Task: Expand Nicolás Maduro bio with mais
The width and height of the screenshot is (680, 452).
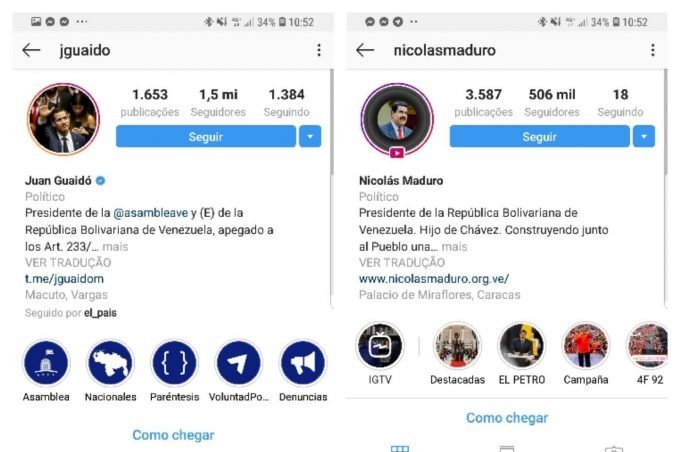Action: tap(454, 247)
